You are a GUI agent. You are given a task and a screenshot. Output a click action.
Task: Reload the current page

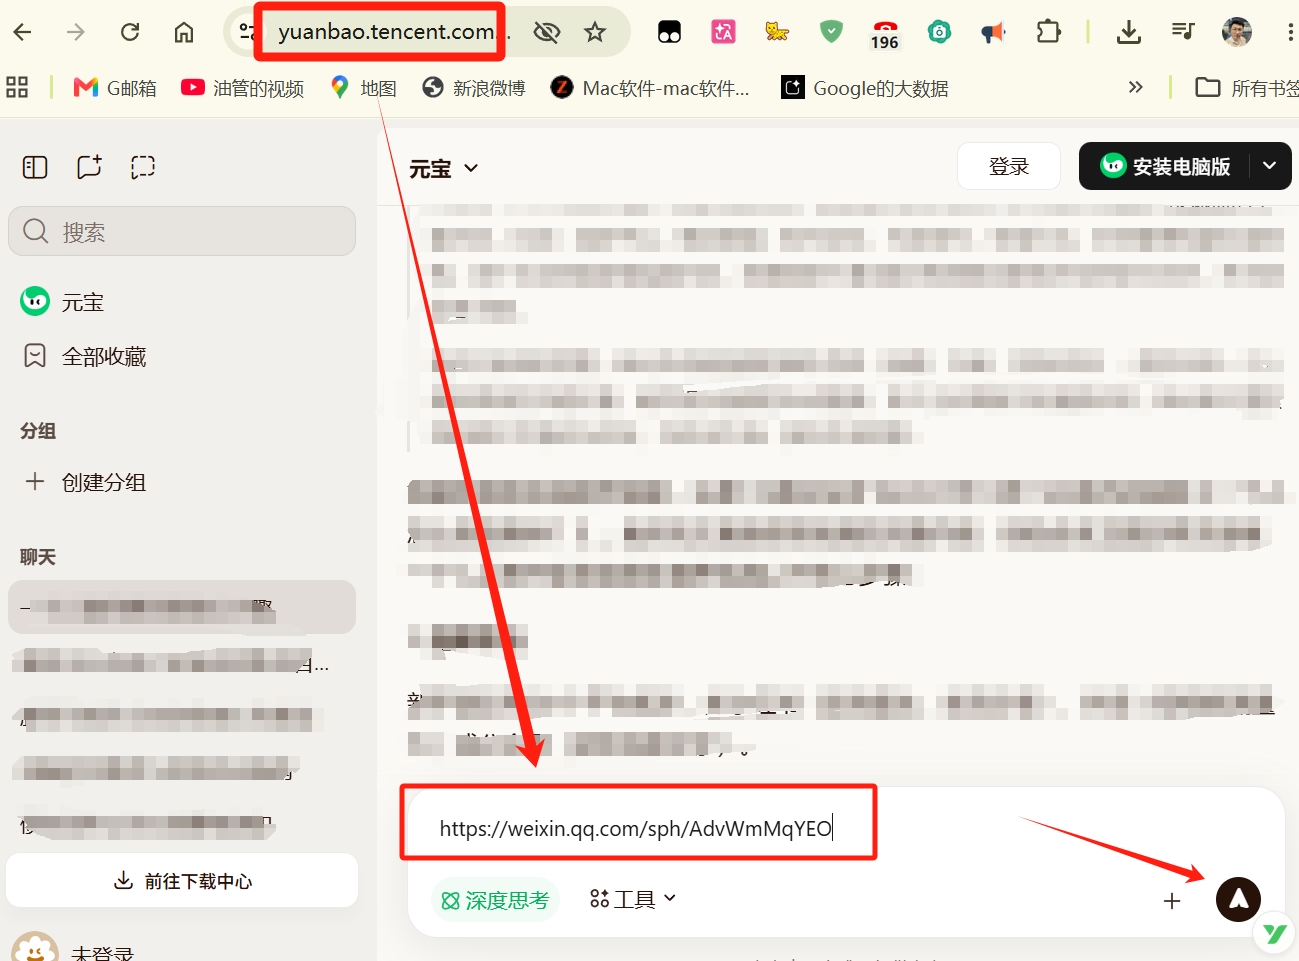[130, 32]
